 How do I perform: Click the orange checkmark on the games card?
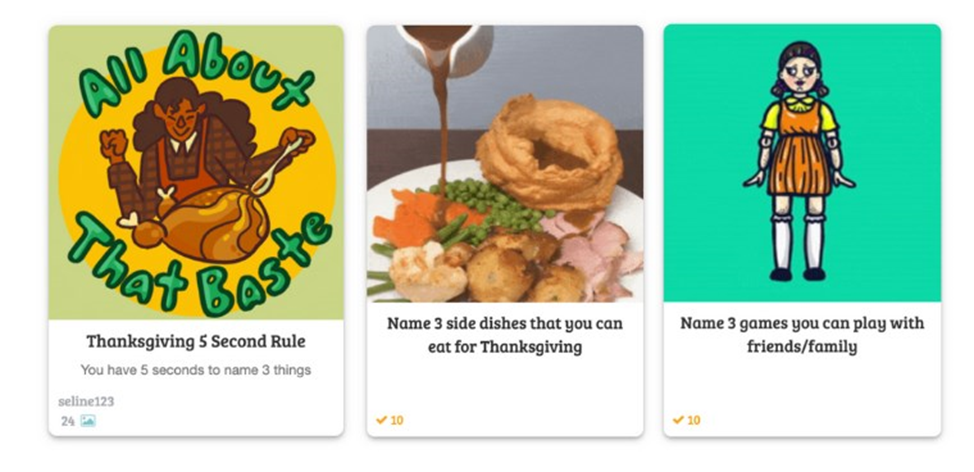point(678,420)
